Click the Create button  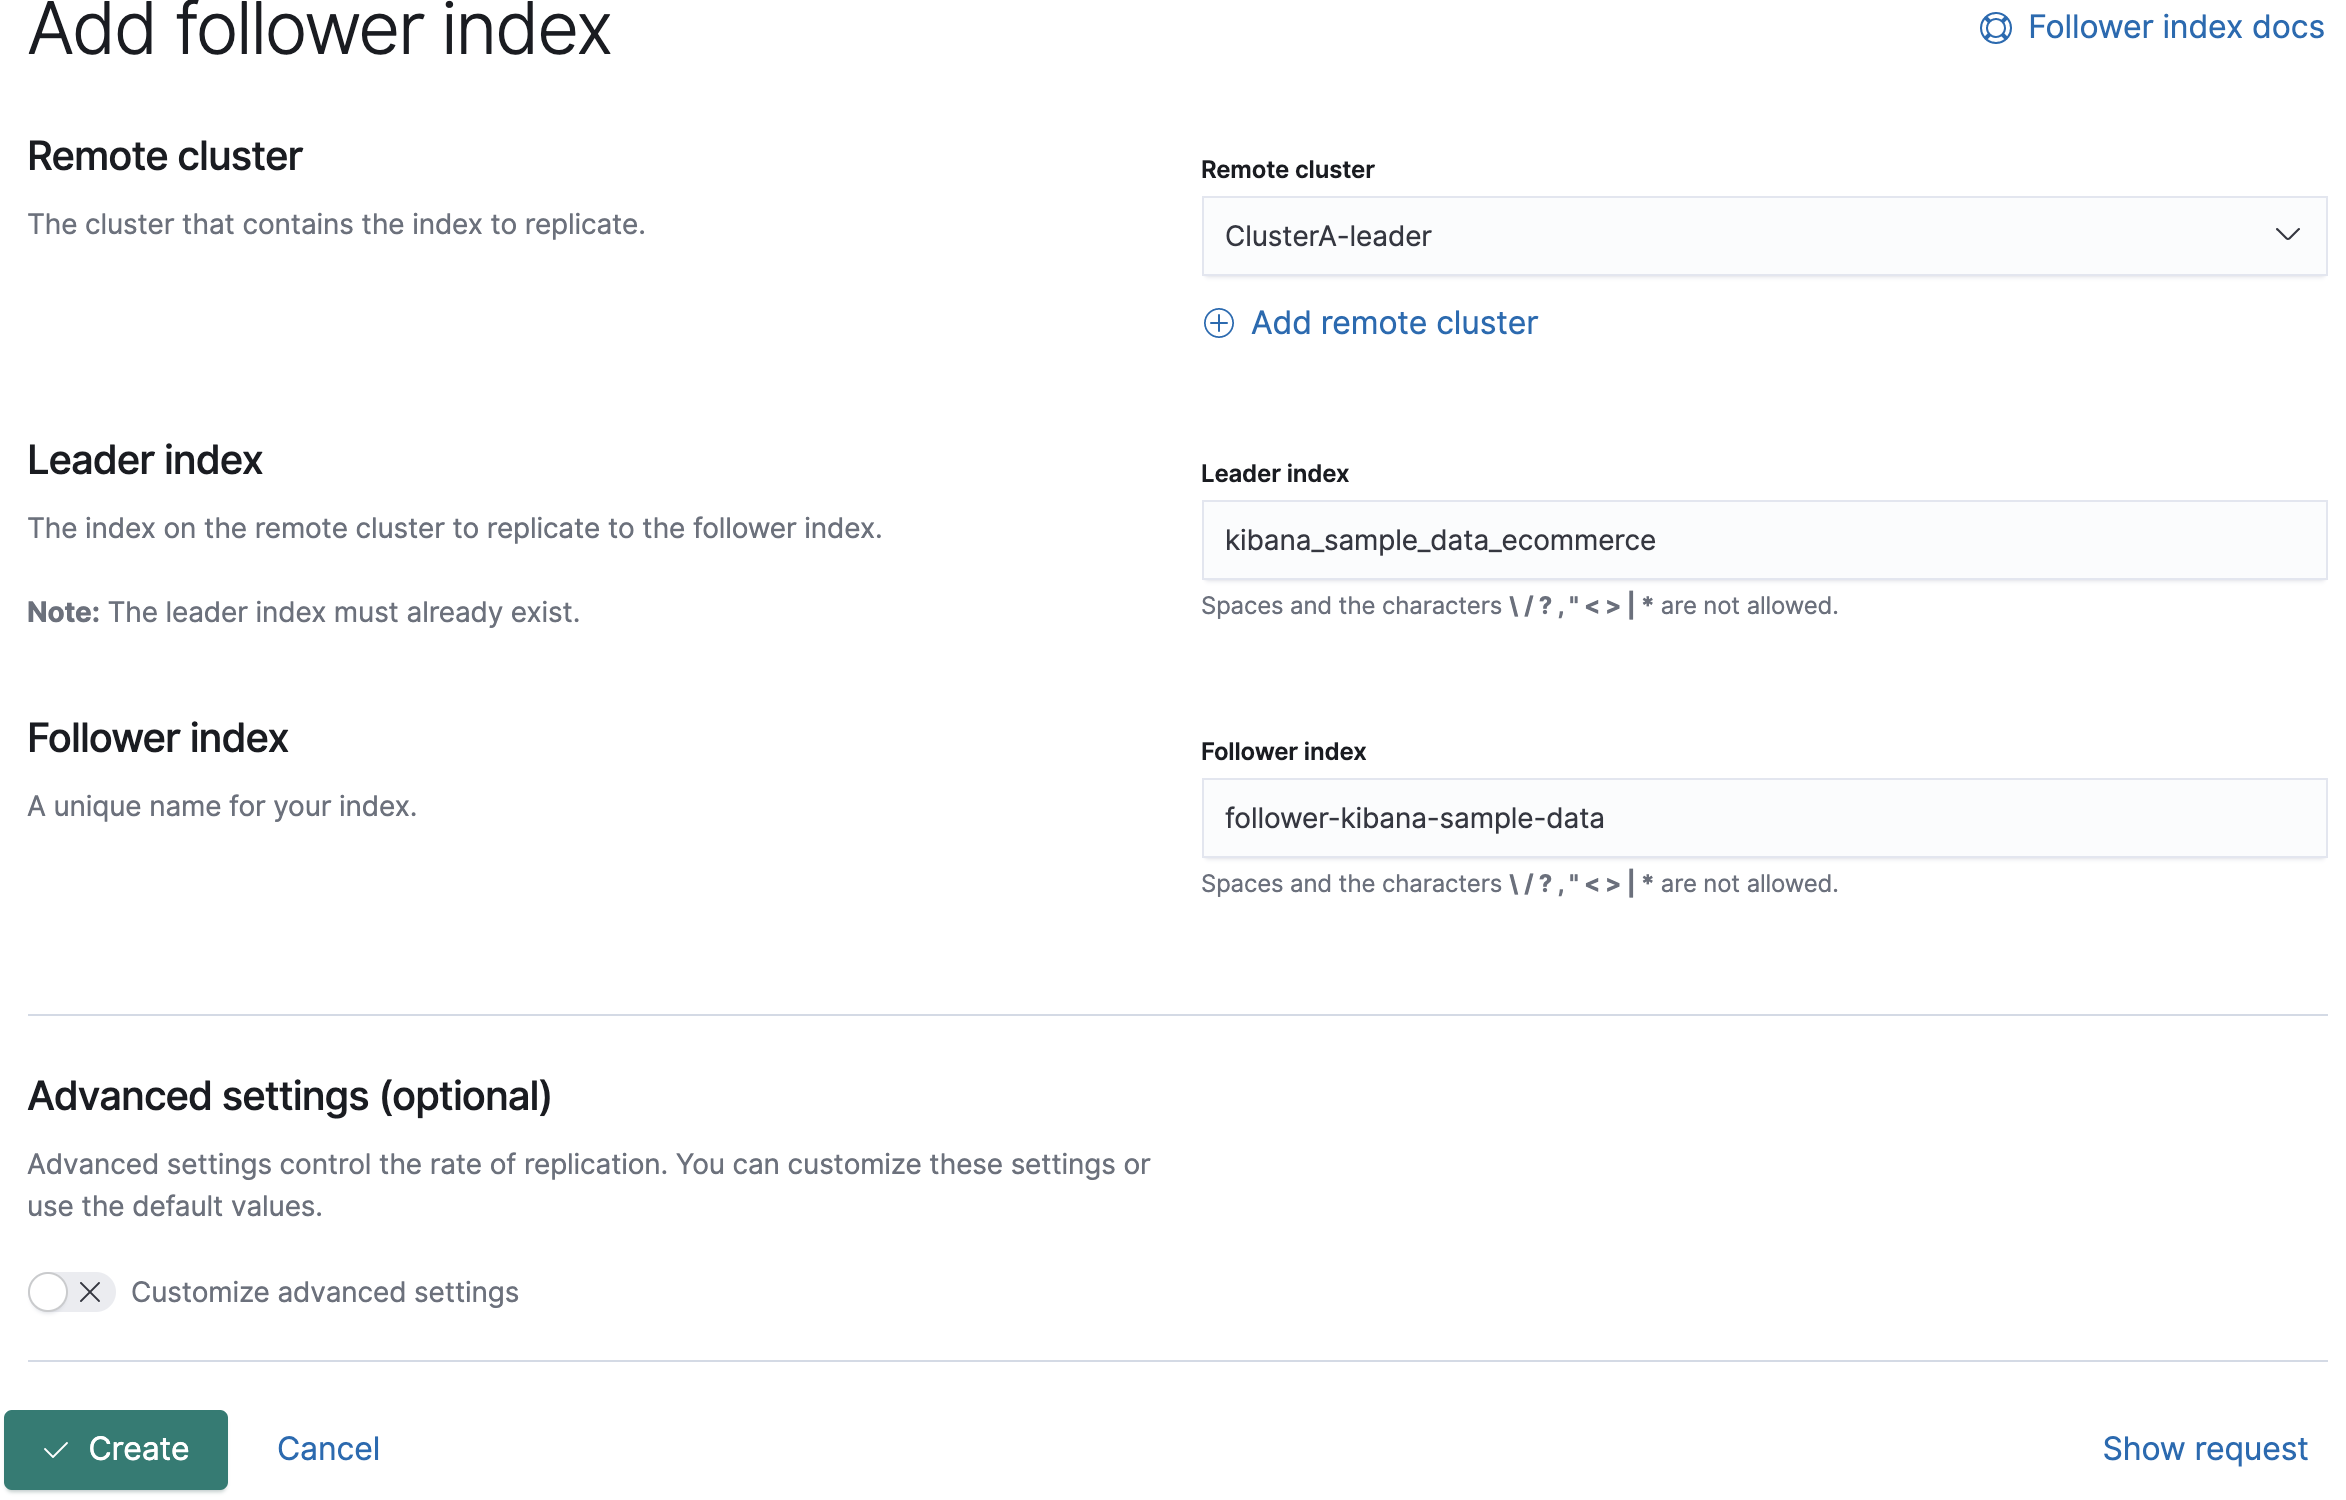point(117,1448)
